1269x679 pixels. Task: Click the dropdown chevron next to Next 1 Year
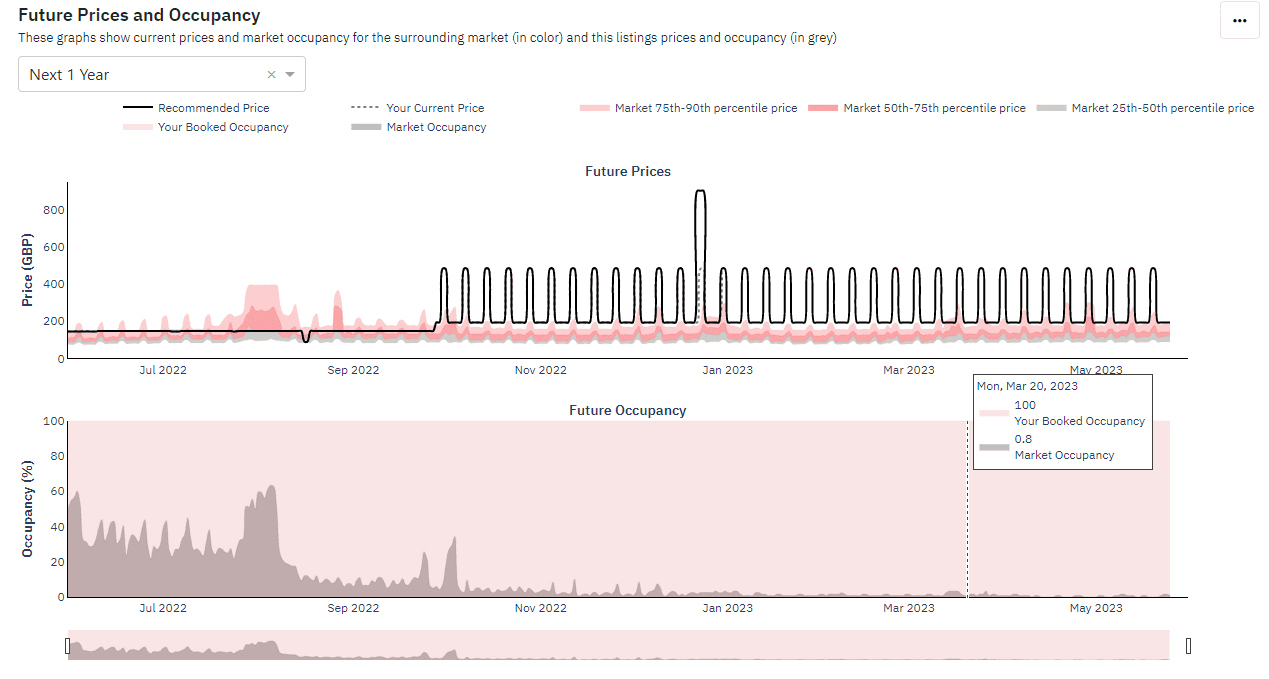click(290, 74)
